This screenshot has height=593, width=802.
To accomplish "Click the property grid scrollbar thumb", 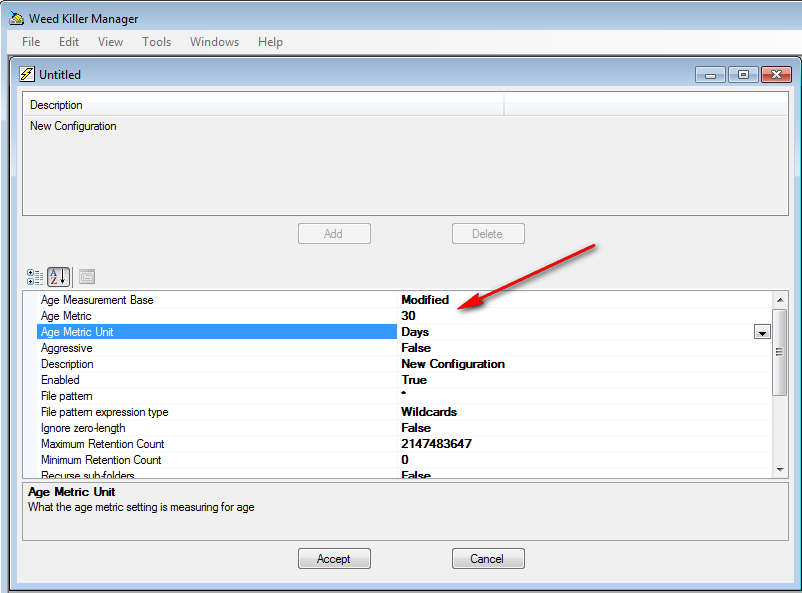I will coord(779,353).
